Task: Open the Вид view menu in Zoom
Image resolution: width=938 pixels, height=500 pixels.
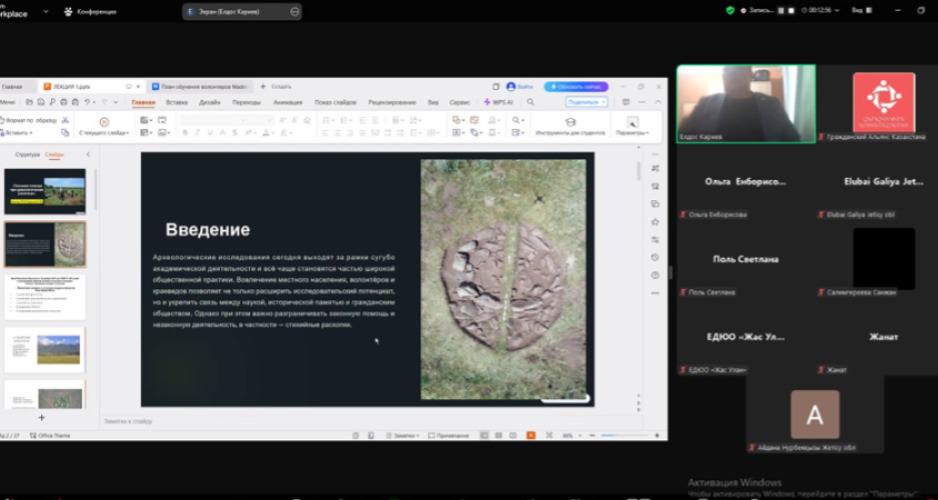Action: click(860, 10)
